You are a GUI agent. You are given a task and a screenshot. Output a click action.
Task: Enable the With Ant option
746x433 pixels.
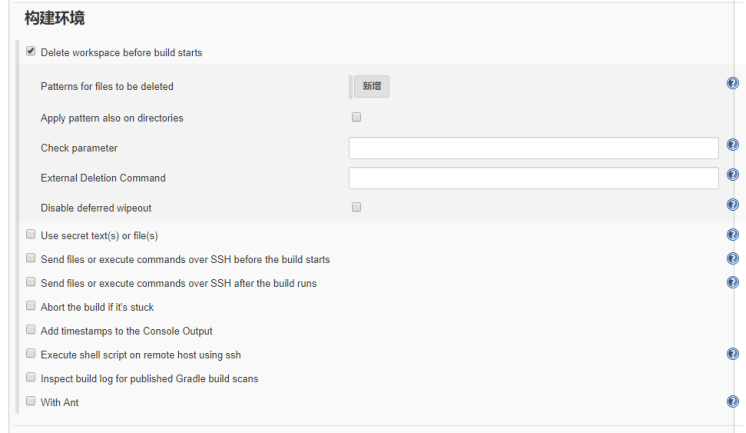(x=31, y=402)
